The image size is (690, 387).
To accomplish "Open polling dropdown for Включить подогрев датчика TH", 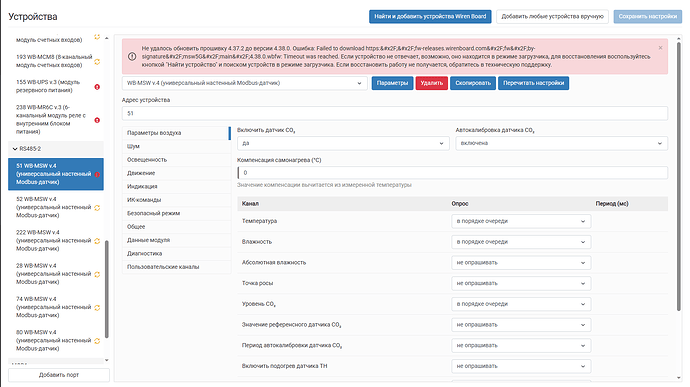I will pos(521,366).
